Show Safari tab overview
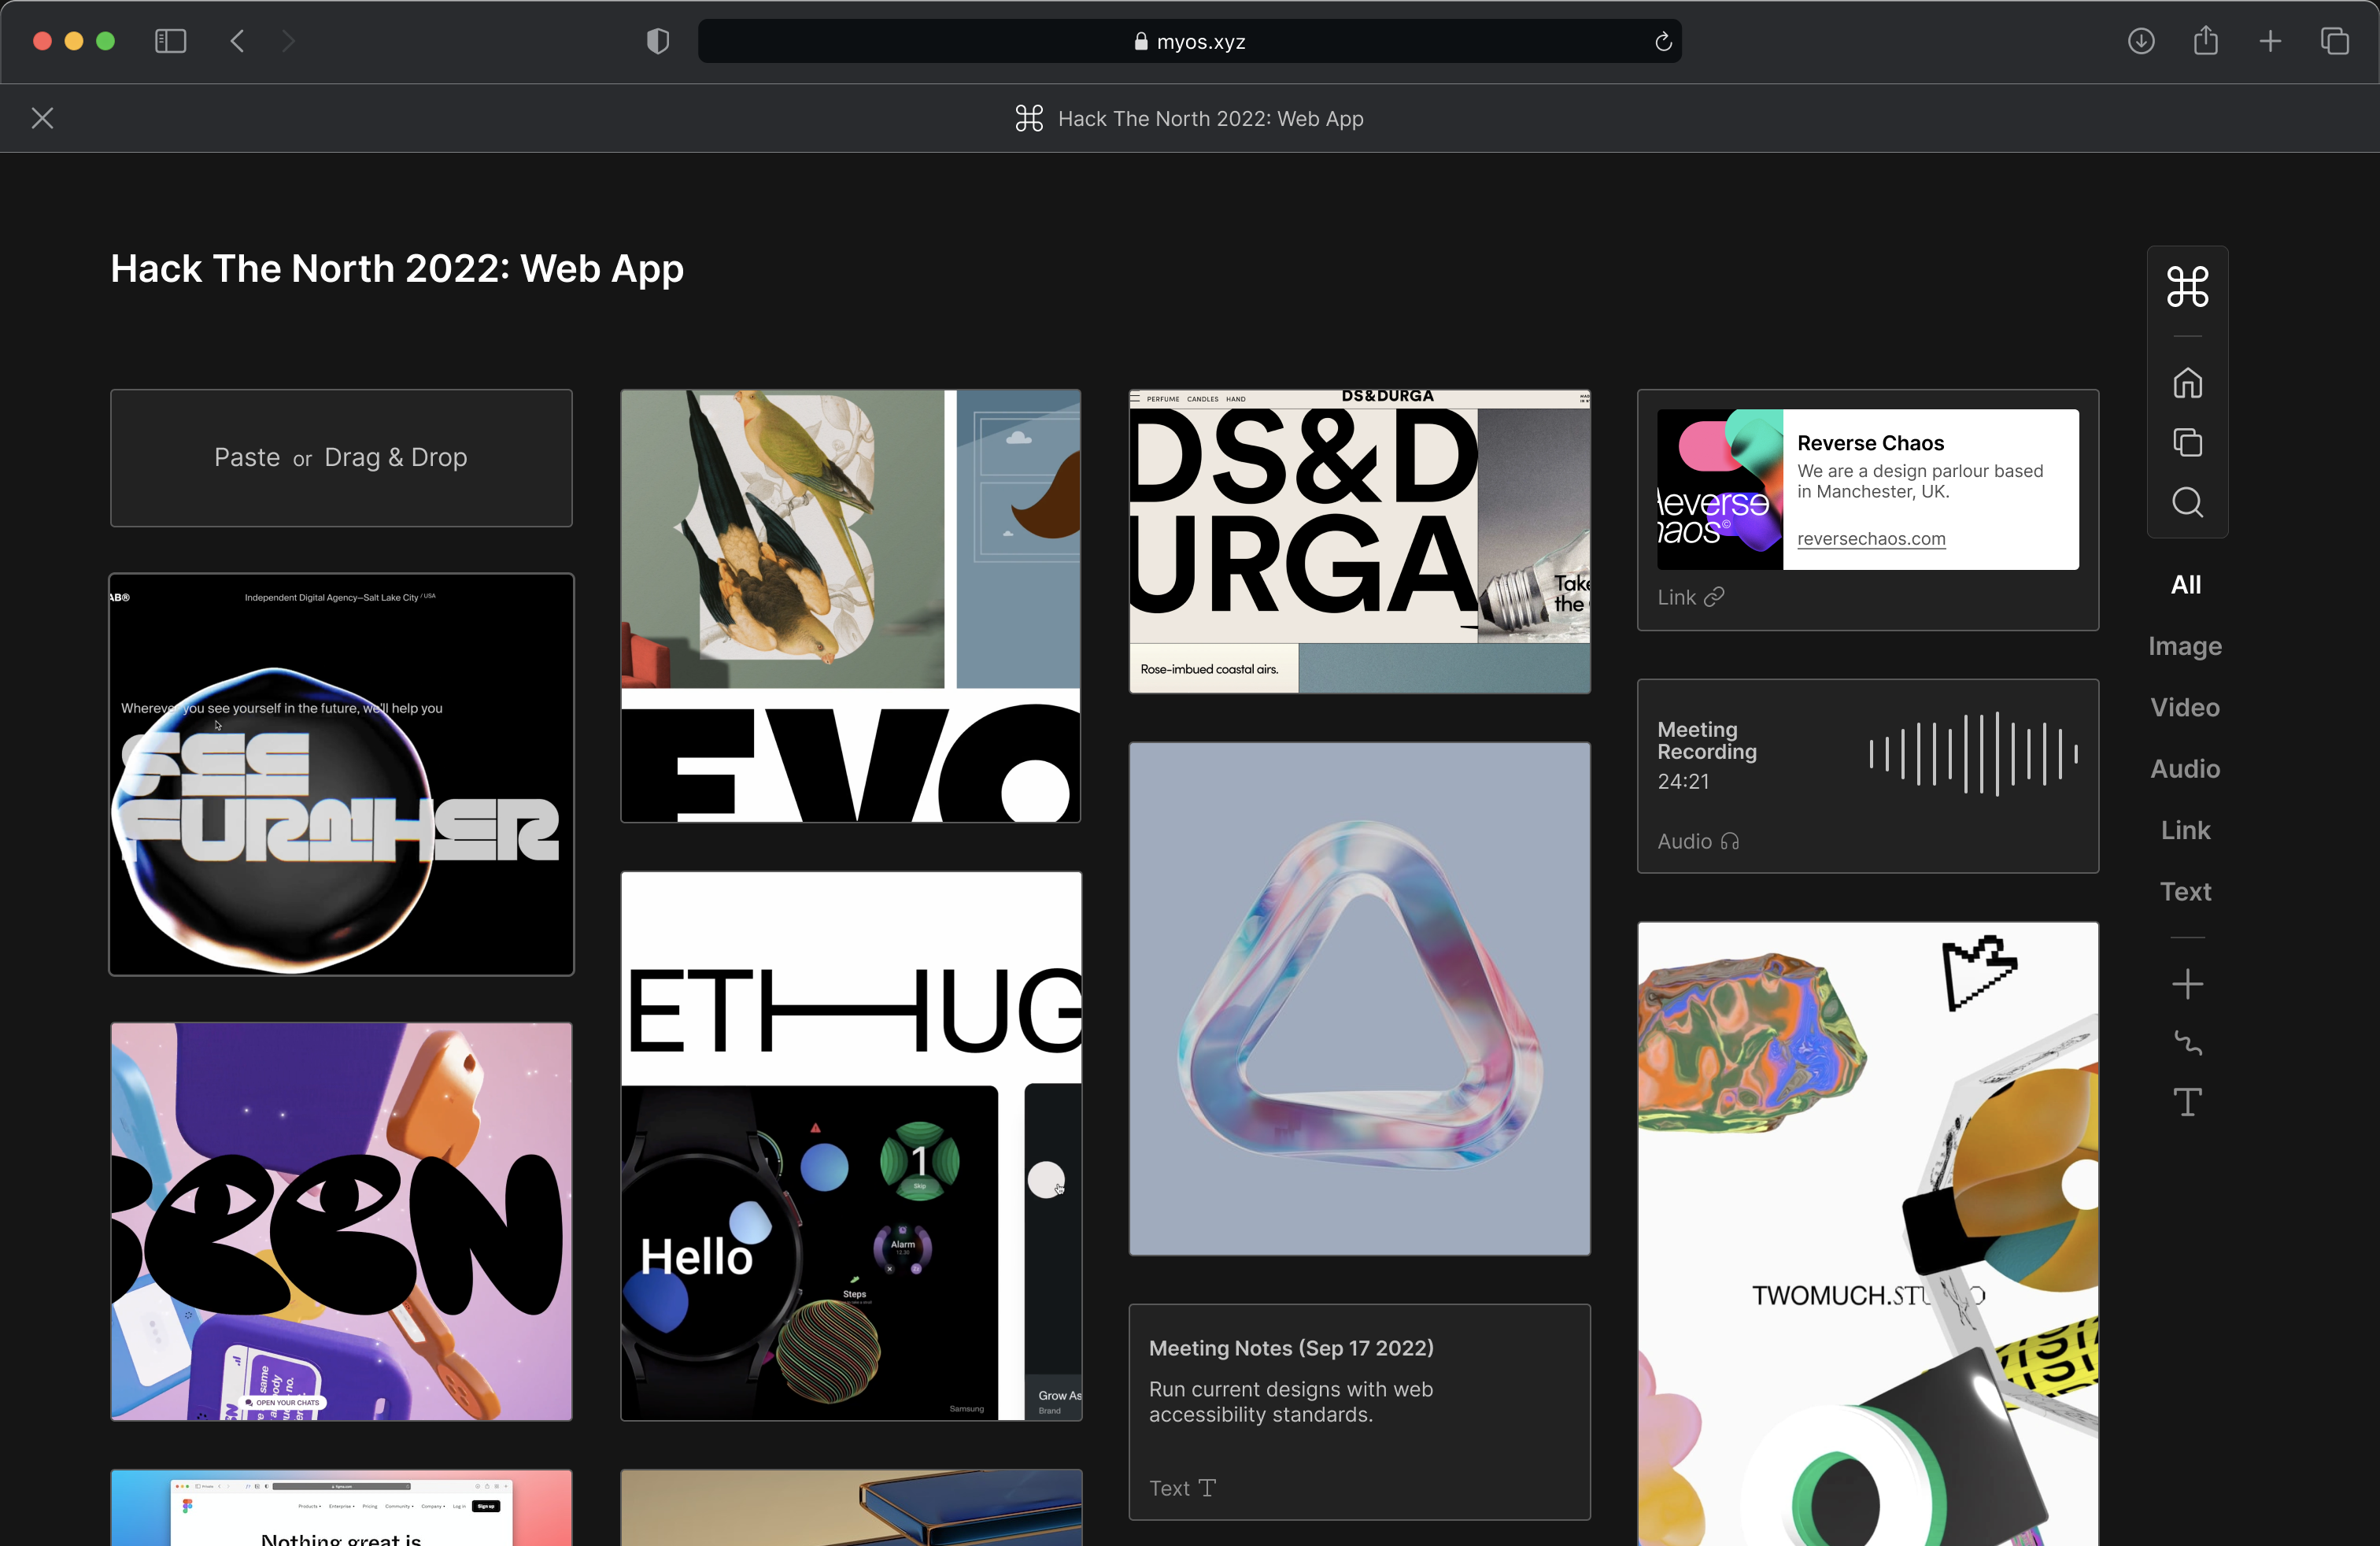Viewport: 2380px width, 1546px height. [x=2335, y=41]
